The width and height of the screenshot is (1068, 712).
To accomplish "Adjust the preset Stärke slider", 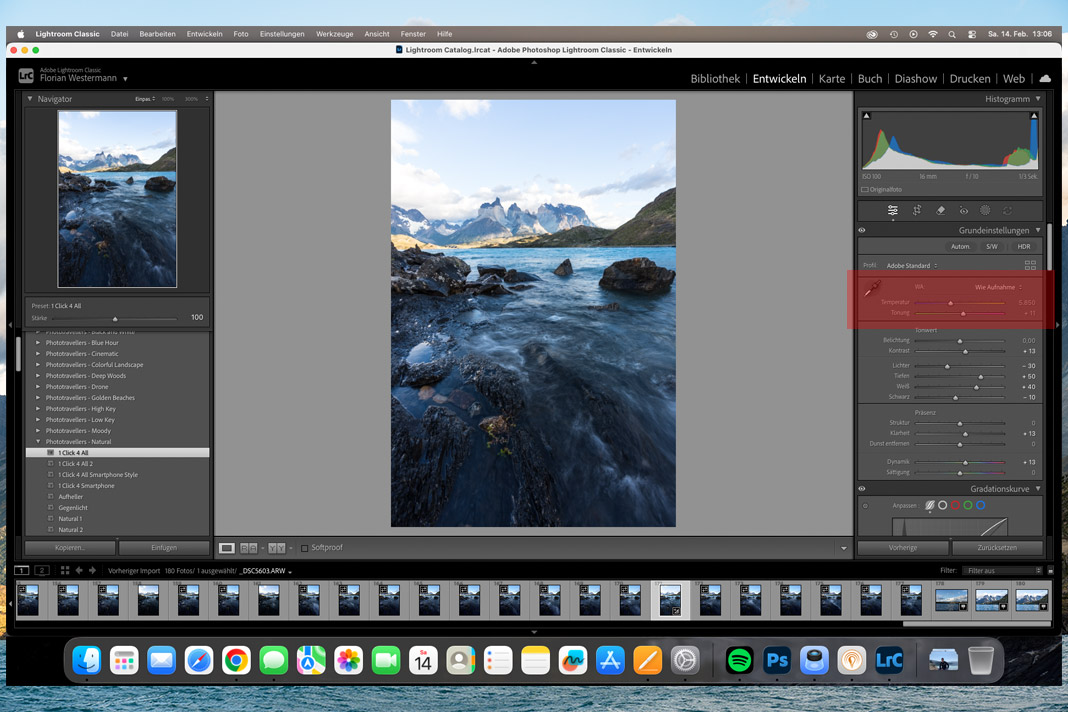I will [115, 319].
